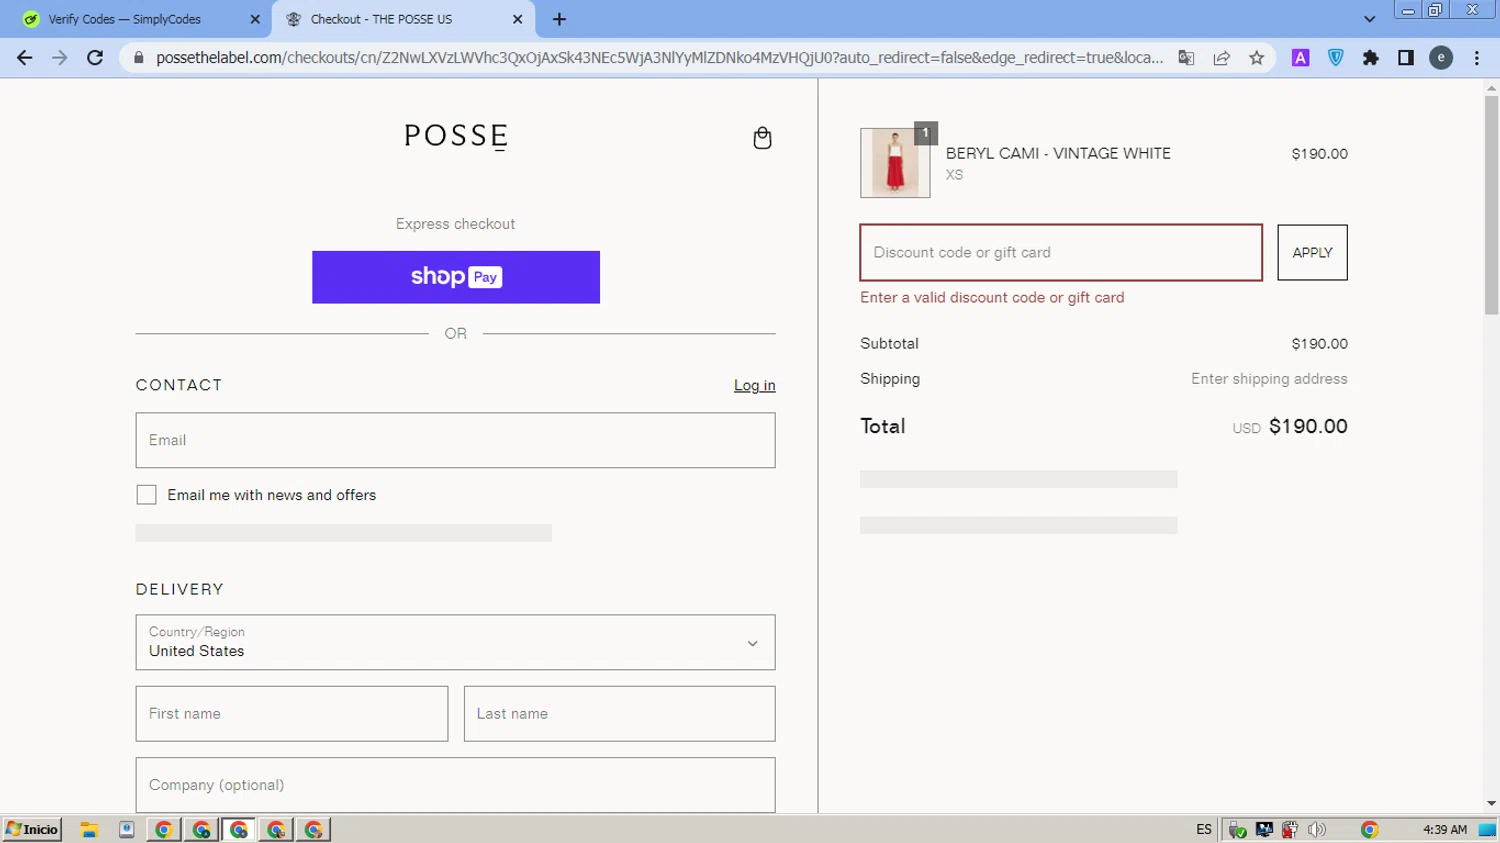
Task: Click the total amount $190.00
Action: 1308,426
